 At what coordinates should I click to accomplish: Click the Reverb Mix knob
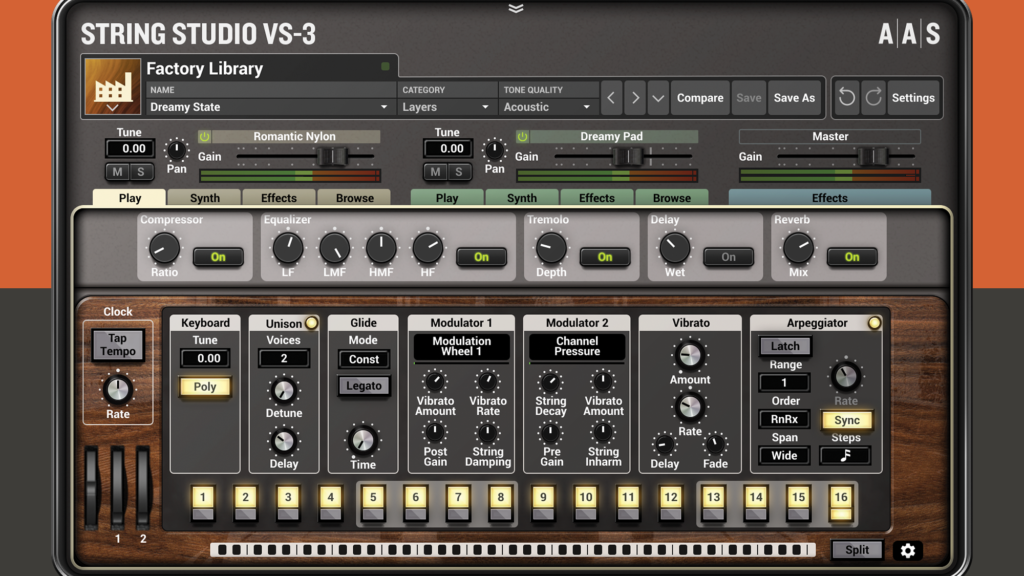(798, 248)
